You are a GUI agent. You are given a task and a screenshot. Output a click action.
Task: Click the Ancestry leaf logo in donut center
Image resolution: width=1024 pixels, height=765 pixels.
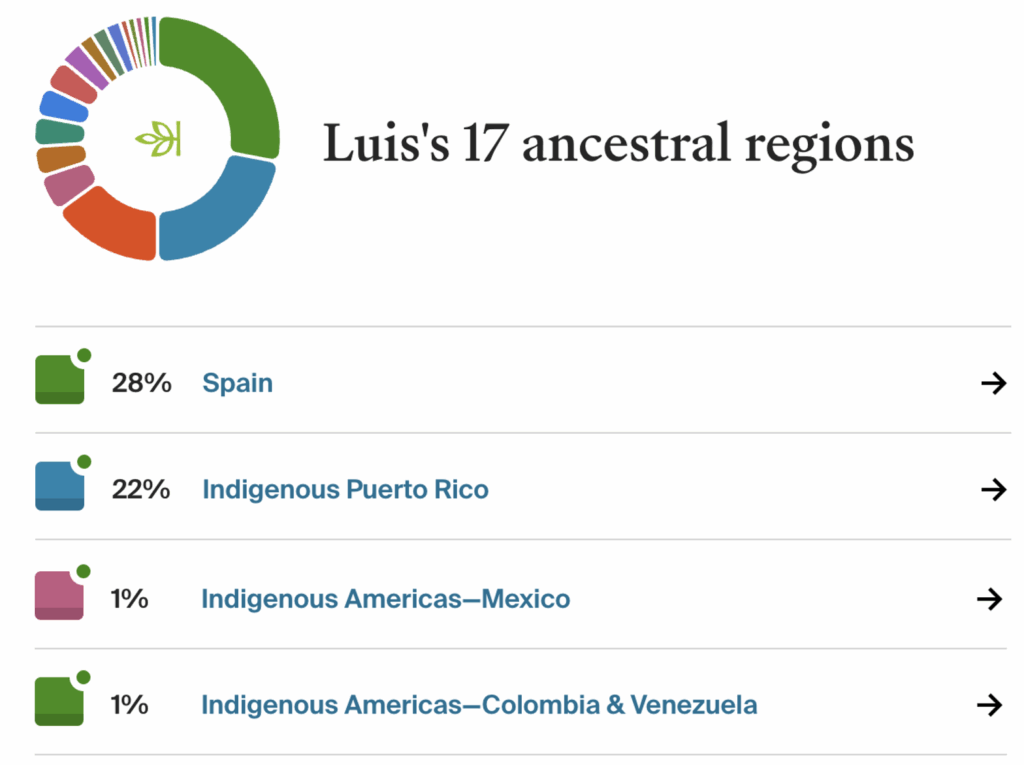[x=158, y=138]
